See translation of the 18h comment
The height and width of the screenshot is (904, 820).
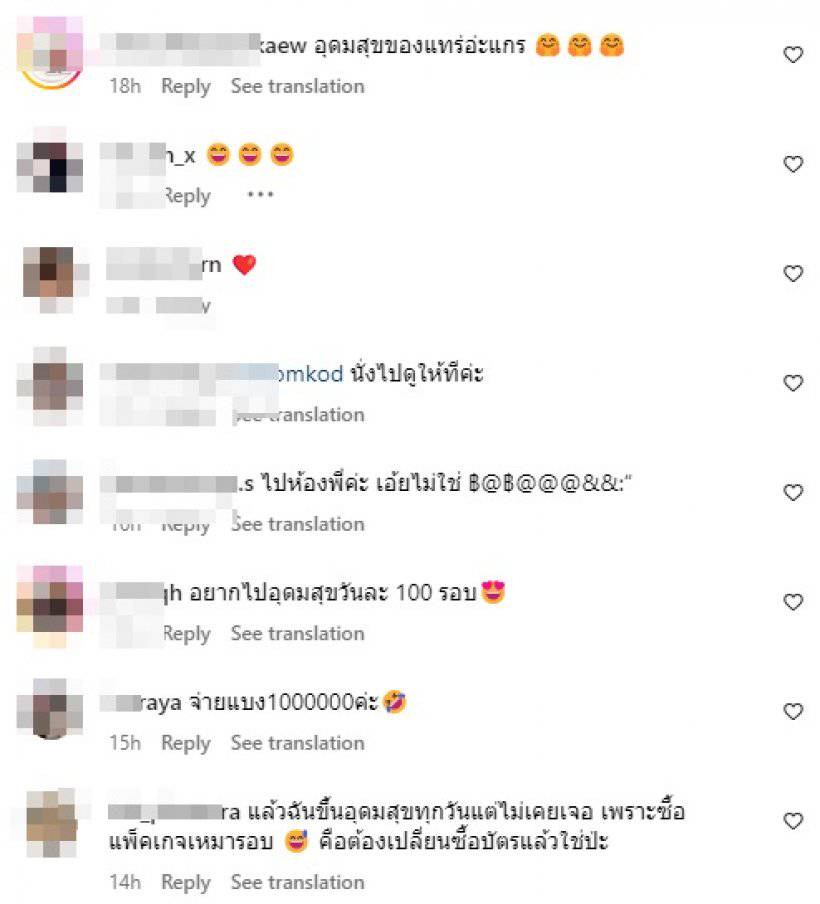pyautogui.click(x=298, y=86)
